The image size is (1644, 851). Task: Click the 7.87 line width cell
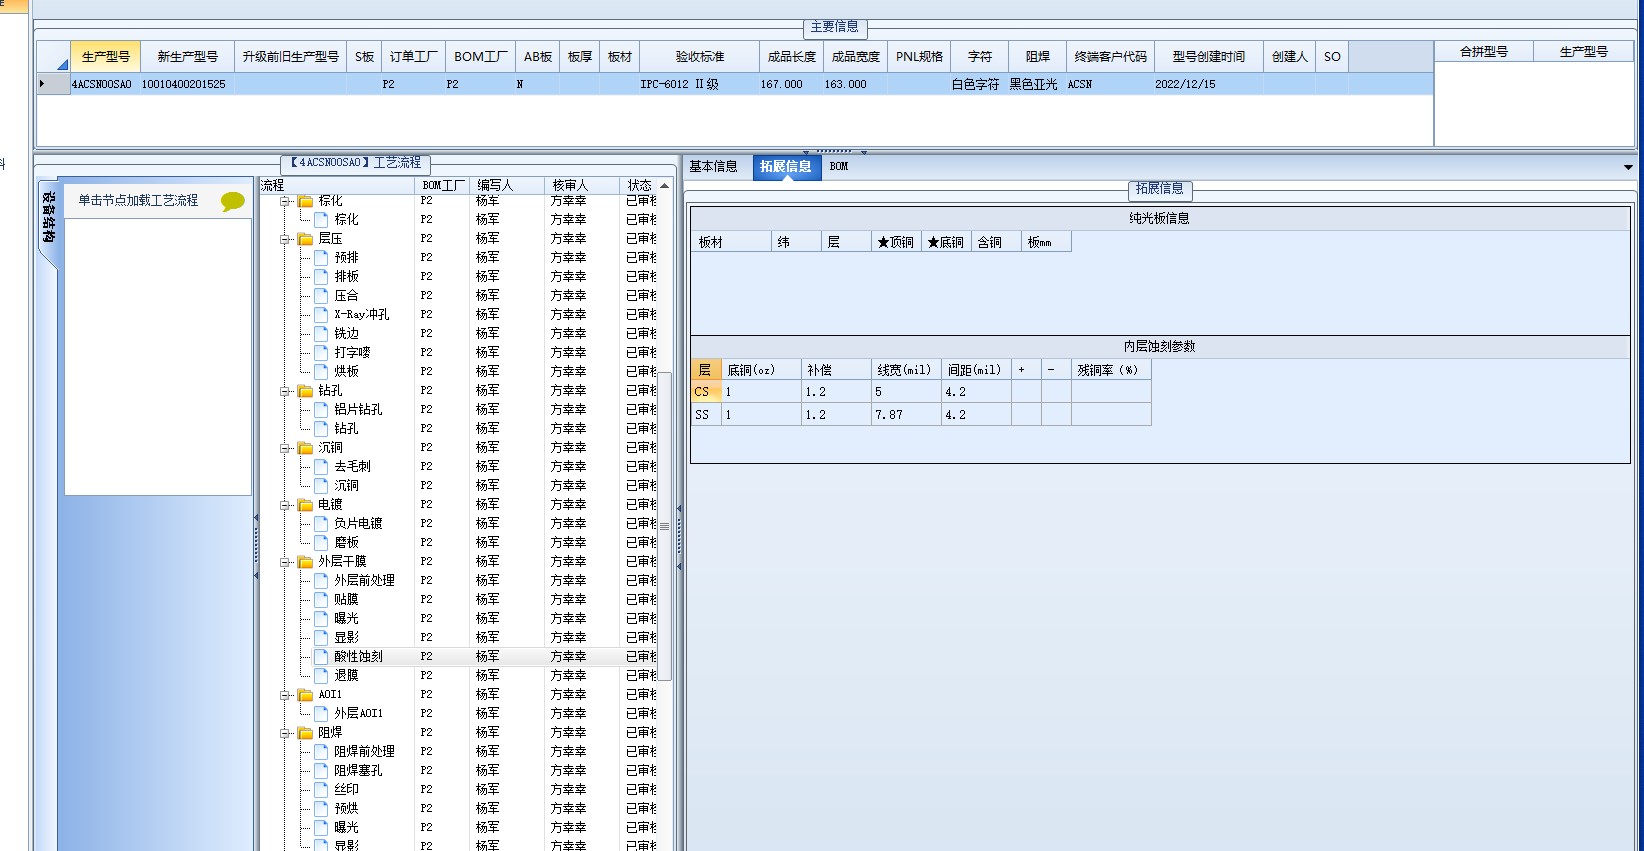pyautogui.click(x=905, y=414)
